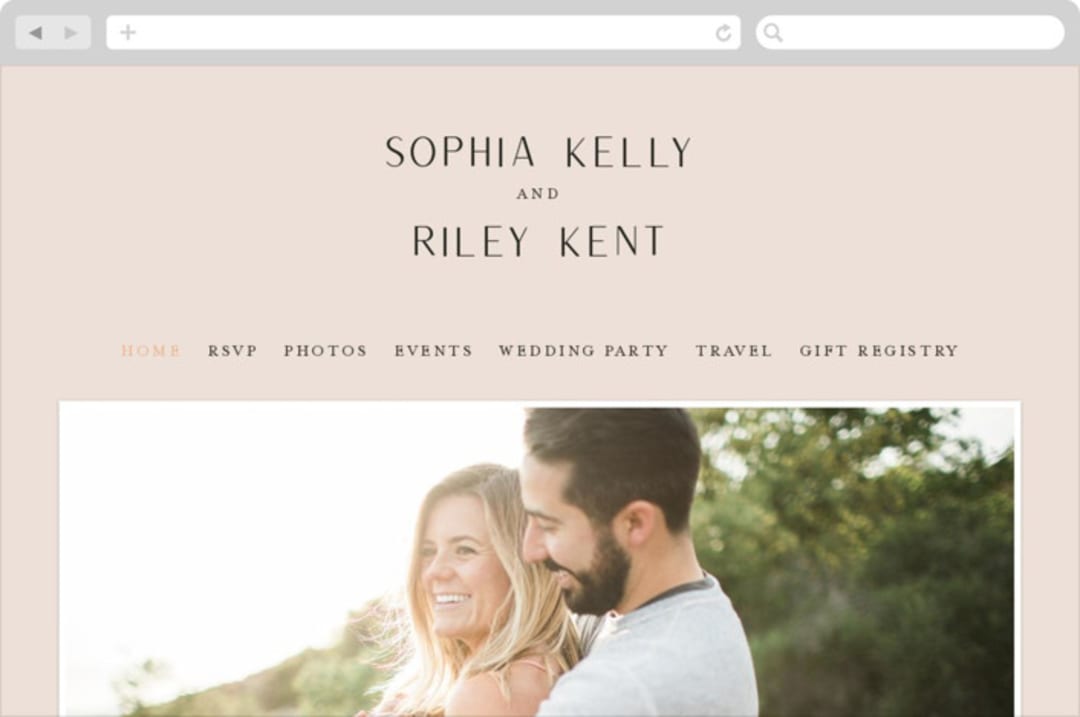View the EVENTS page
This screenshot has width=1080, height=717.
coord(433,351)
